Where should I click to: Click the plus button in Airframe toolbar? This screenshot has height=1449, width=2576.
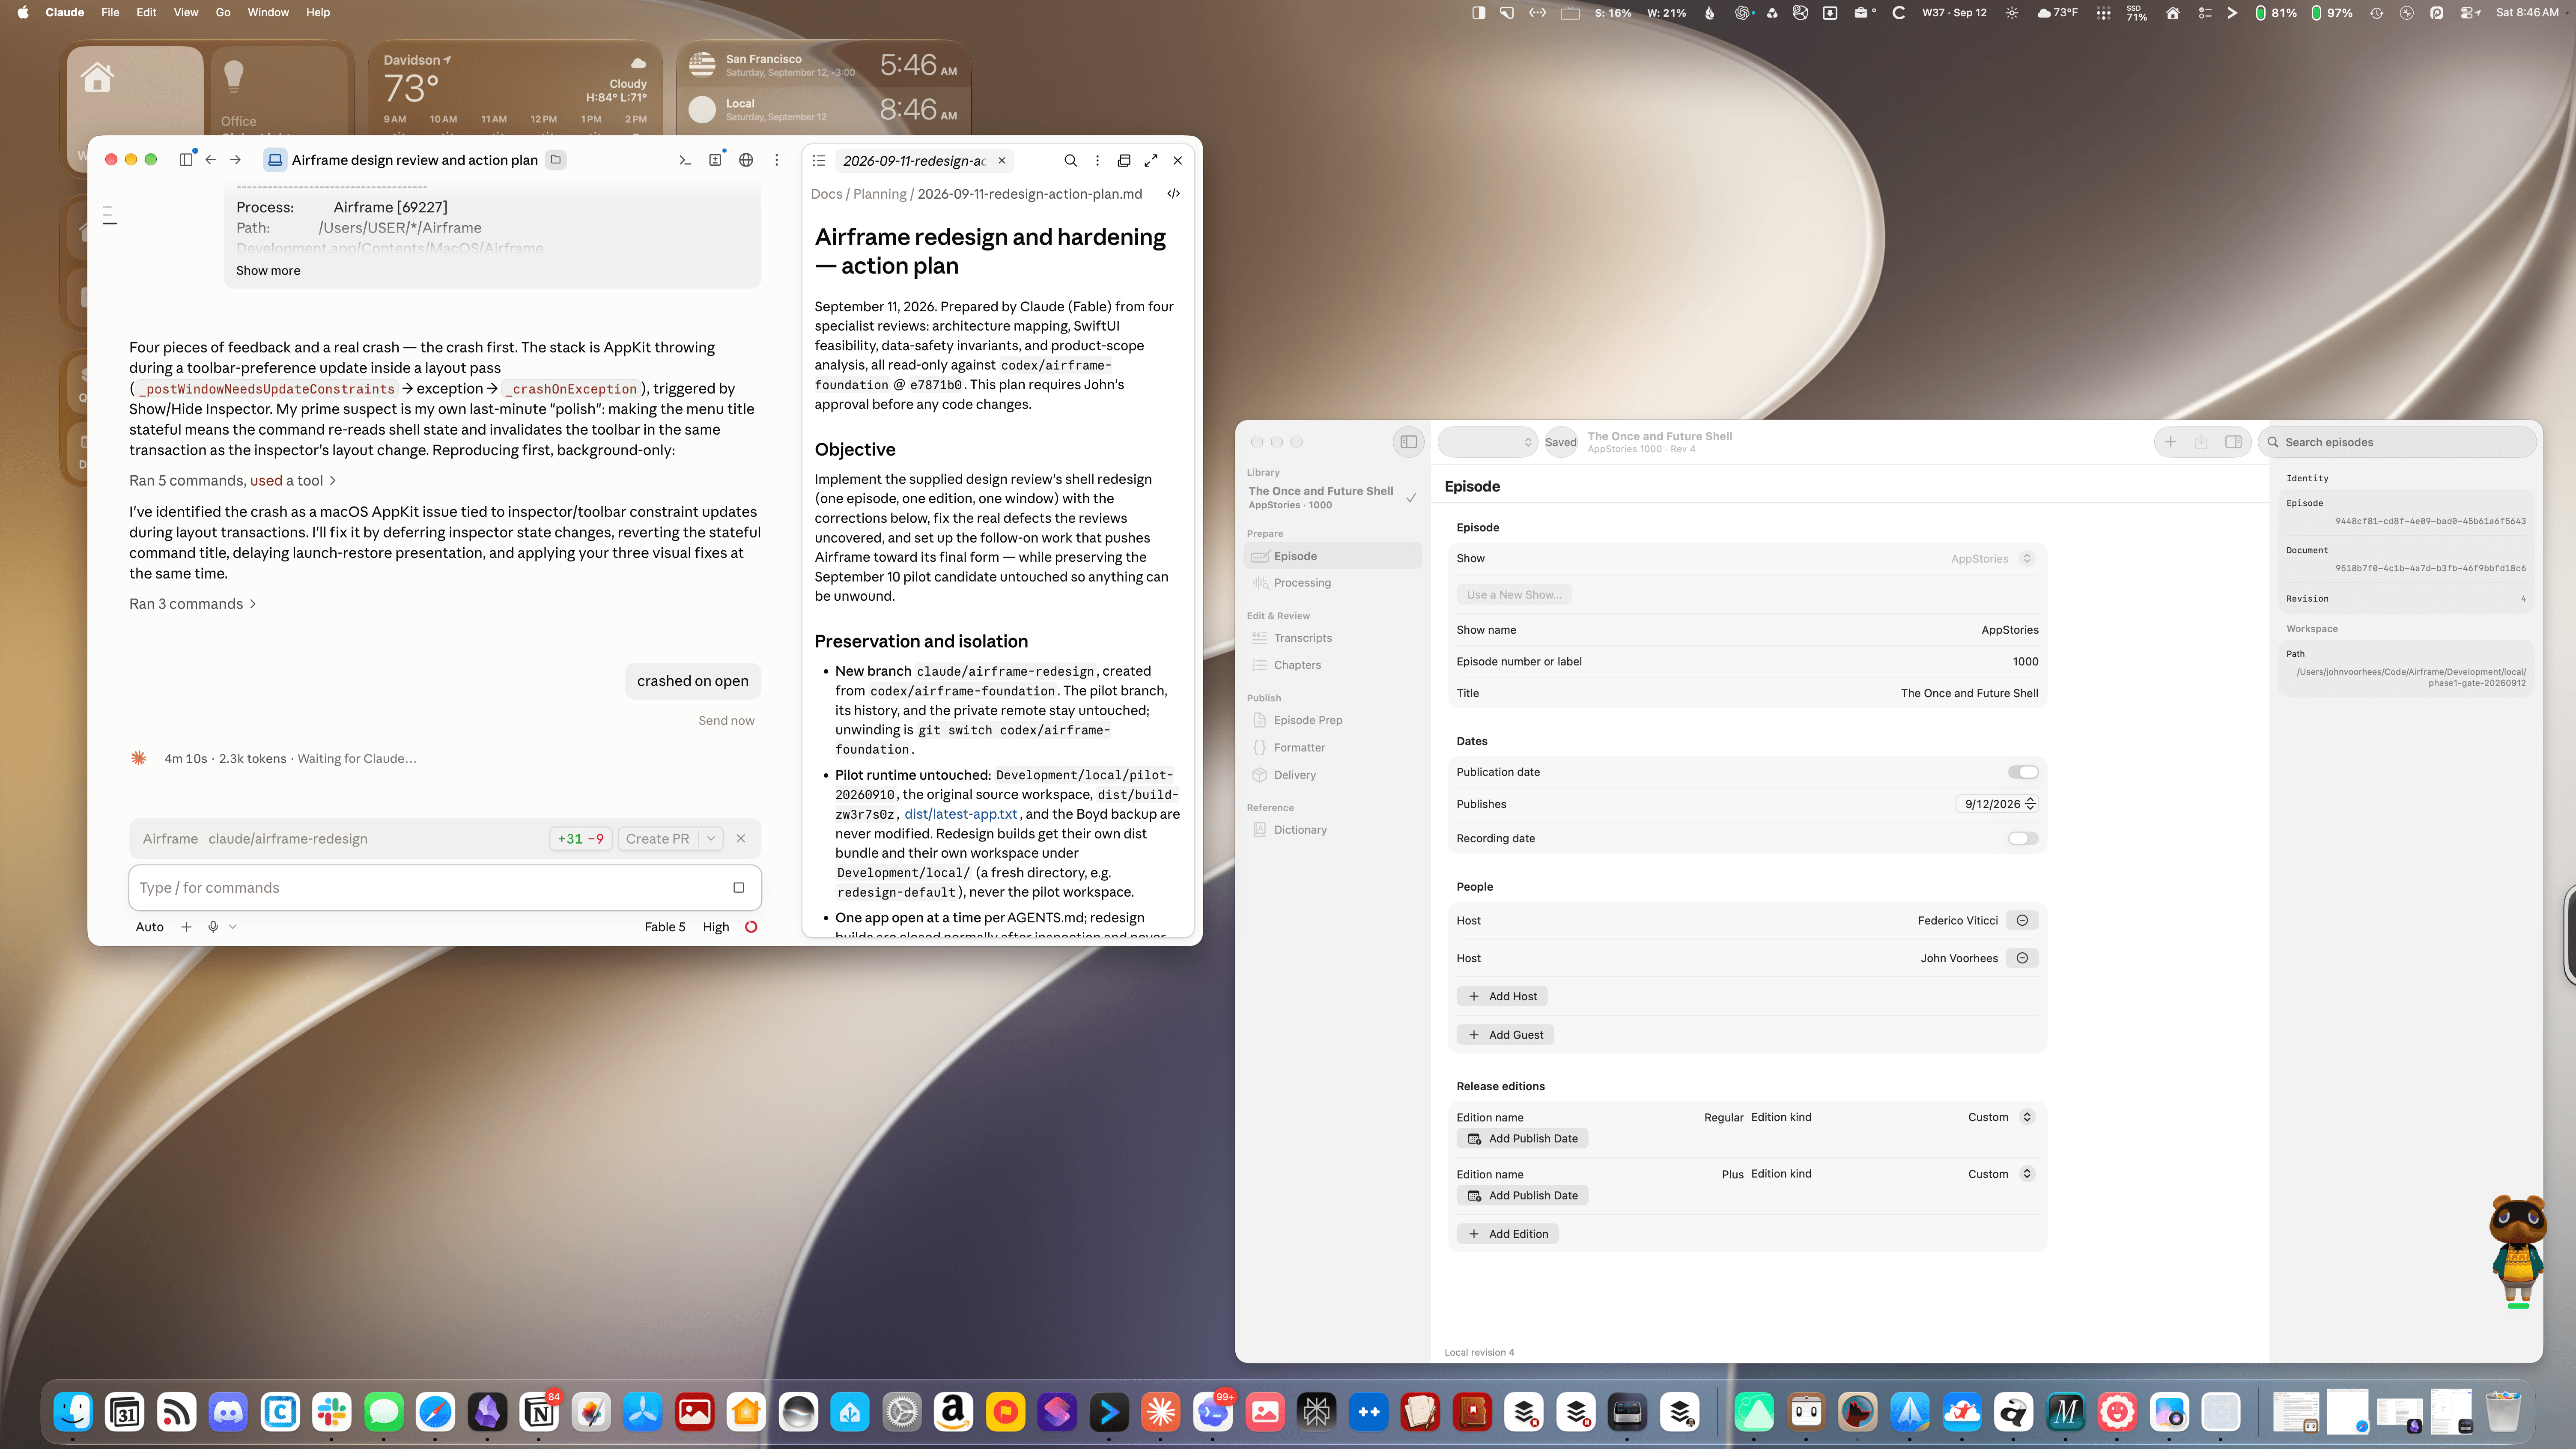point(2171,442)
